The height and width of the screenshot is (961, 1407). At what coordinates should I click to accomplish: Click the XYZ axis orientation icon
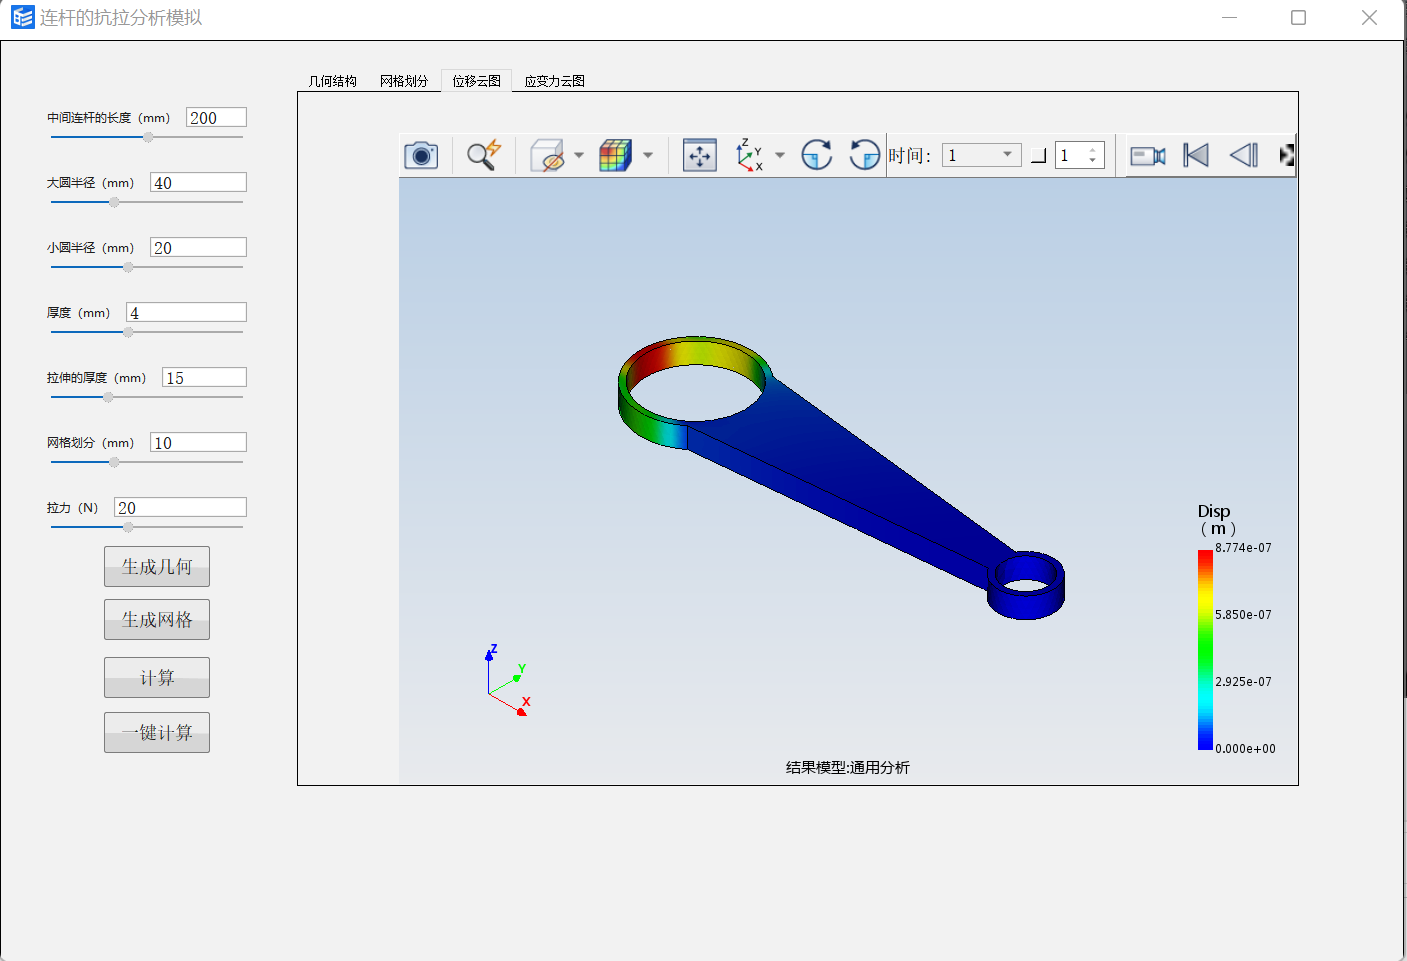(750, 155)
